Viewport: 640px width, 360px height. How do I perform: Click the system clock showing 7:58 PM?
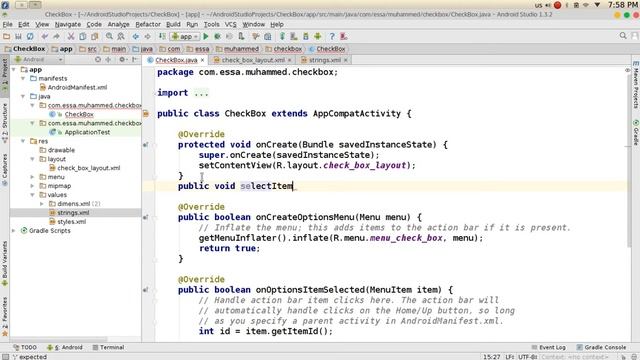pyautogui.click(x=622, y=5)
